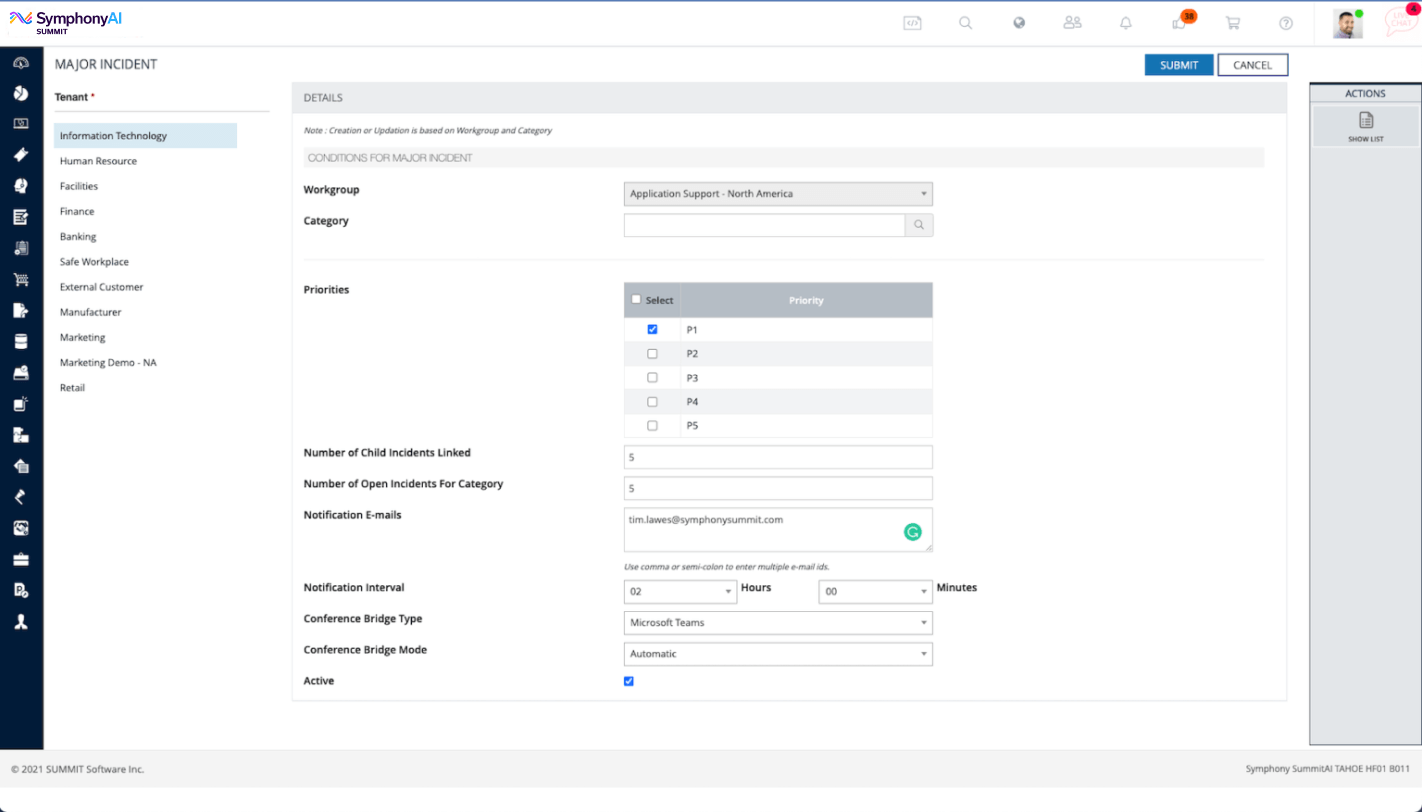Open the database cylinder sidebar icon

(x=20, y=341)
